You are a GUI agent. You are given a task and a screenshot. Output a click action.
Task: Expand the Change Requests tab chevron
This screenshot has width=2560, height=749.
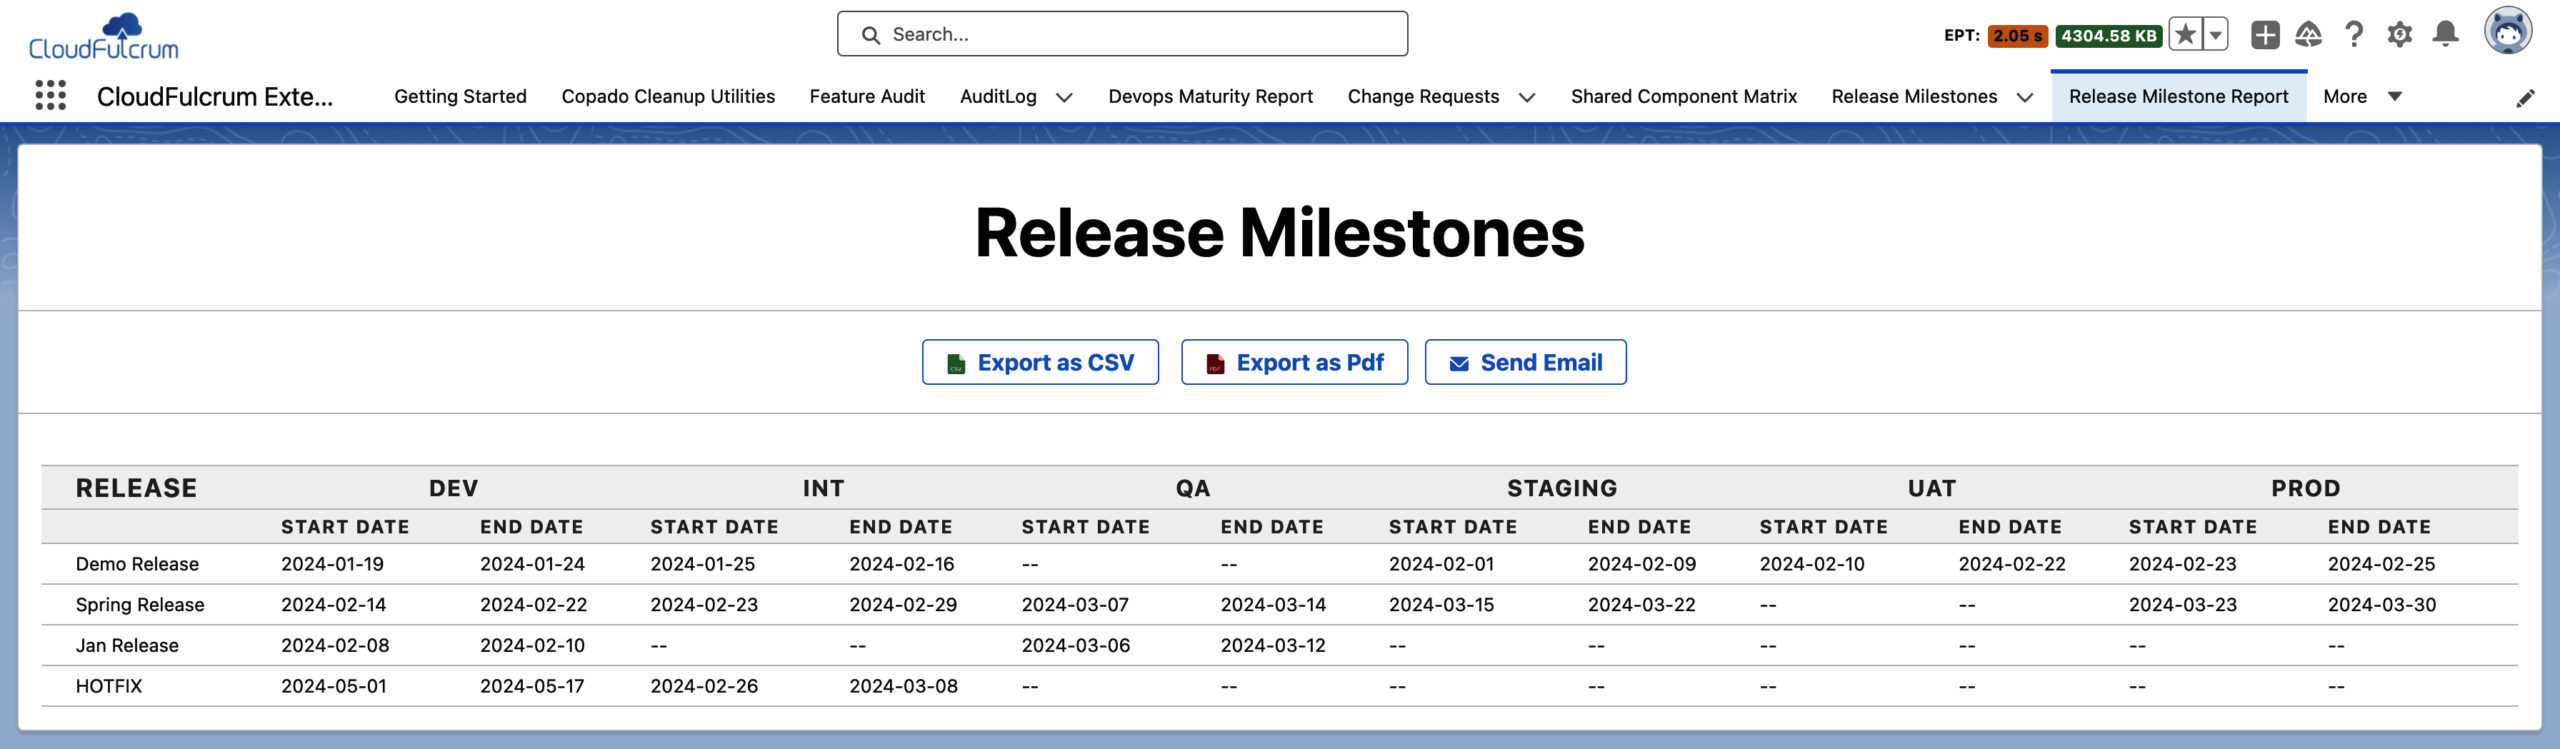click(1527, 97)
